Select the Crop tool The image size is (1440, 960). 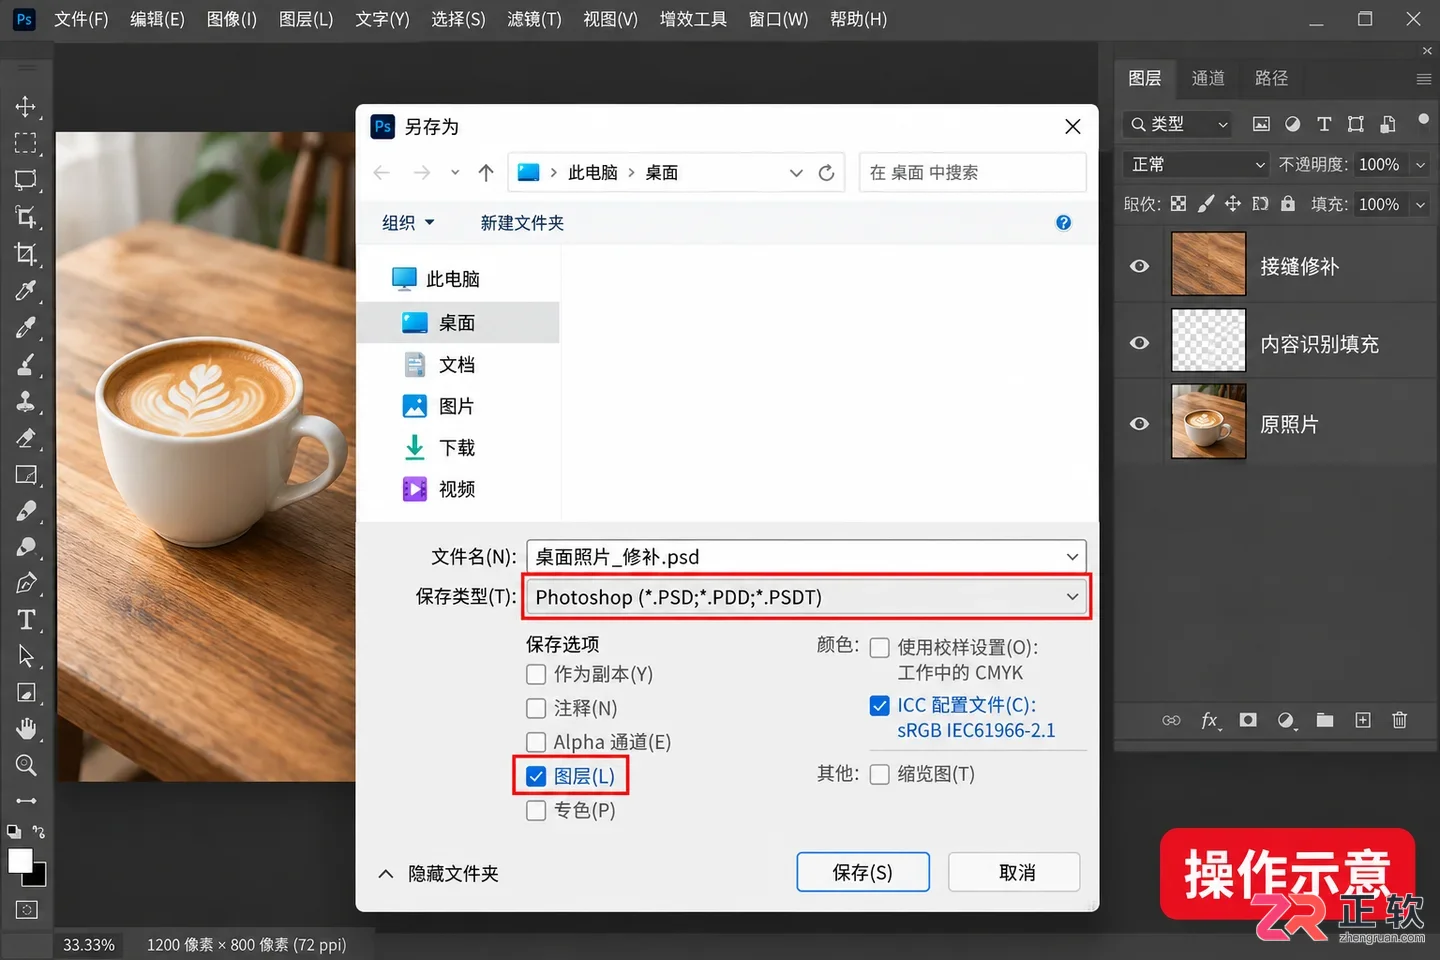pos(26,254)
